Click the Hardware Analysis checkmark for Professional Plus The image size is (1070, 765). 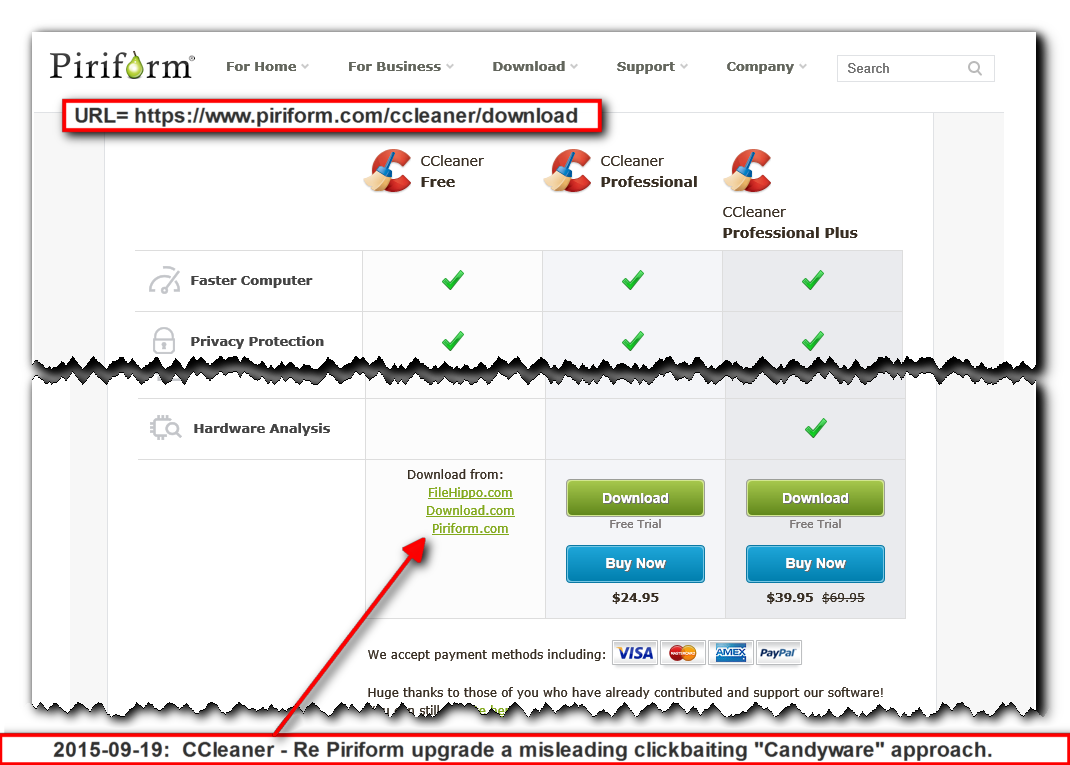(814, 427)
